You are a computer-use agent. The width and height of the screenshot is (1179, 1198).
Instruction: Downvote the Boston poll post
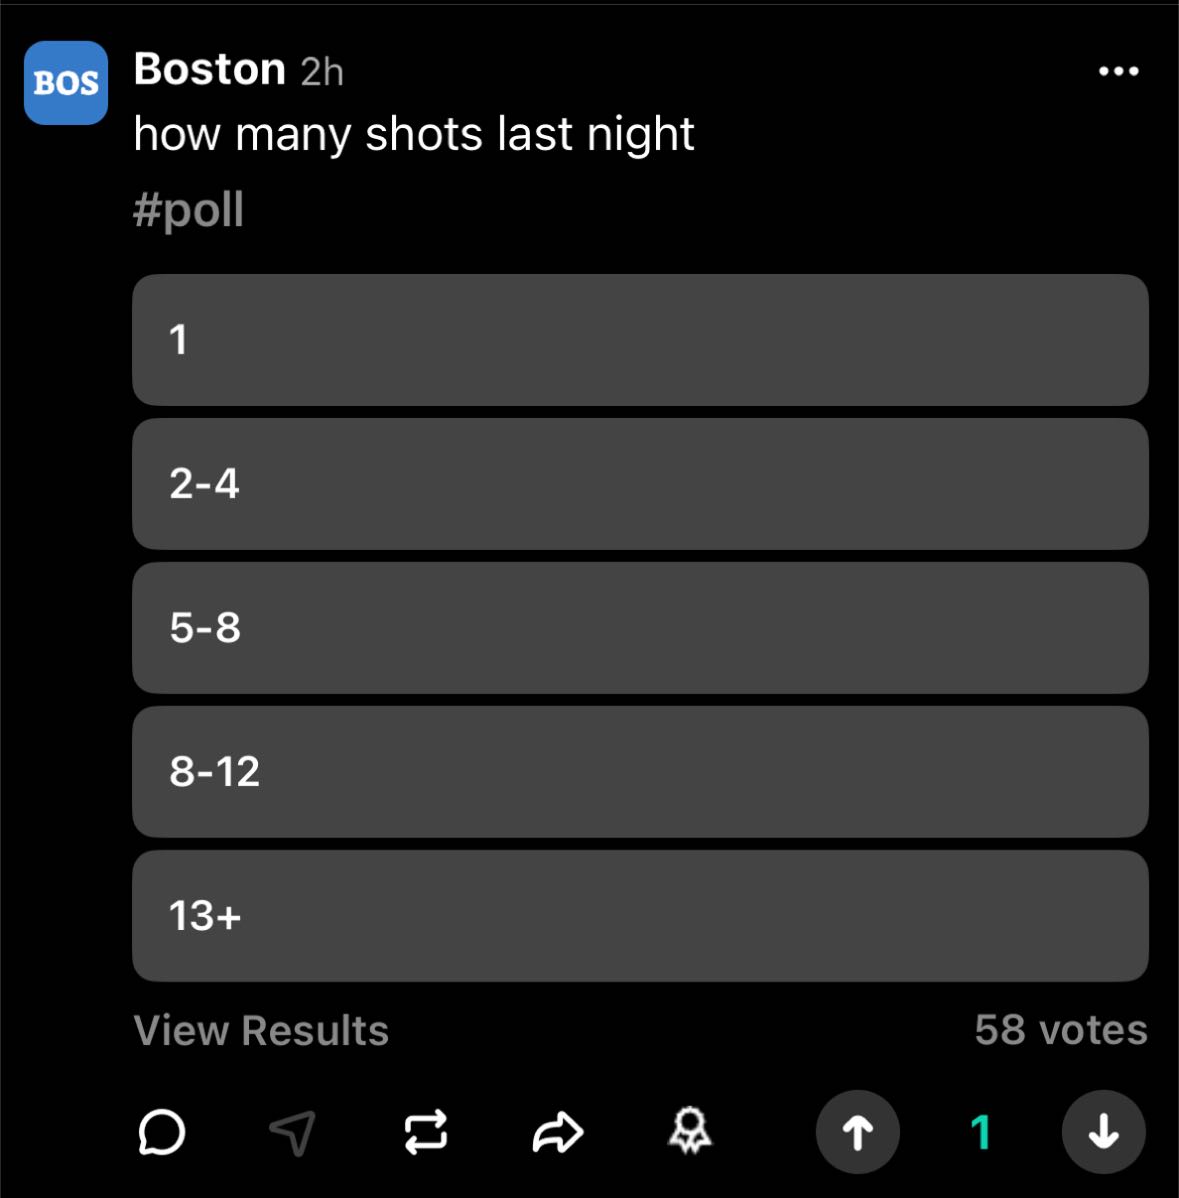pyautogui.click(x=1103, y=1132)
